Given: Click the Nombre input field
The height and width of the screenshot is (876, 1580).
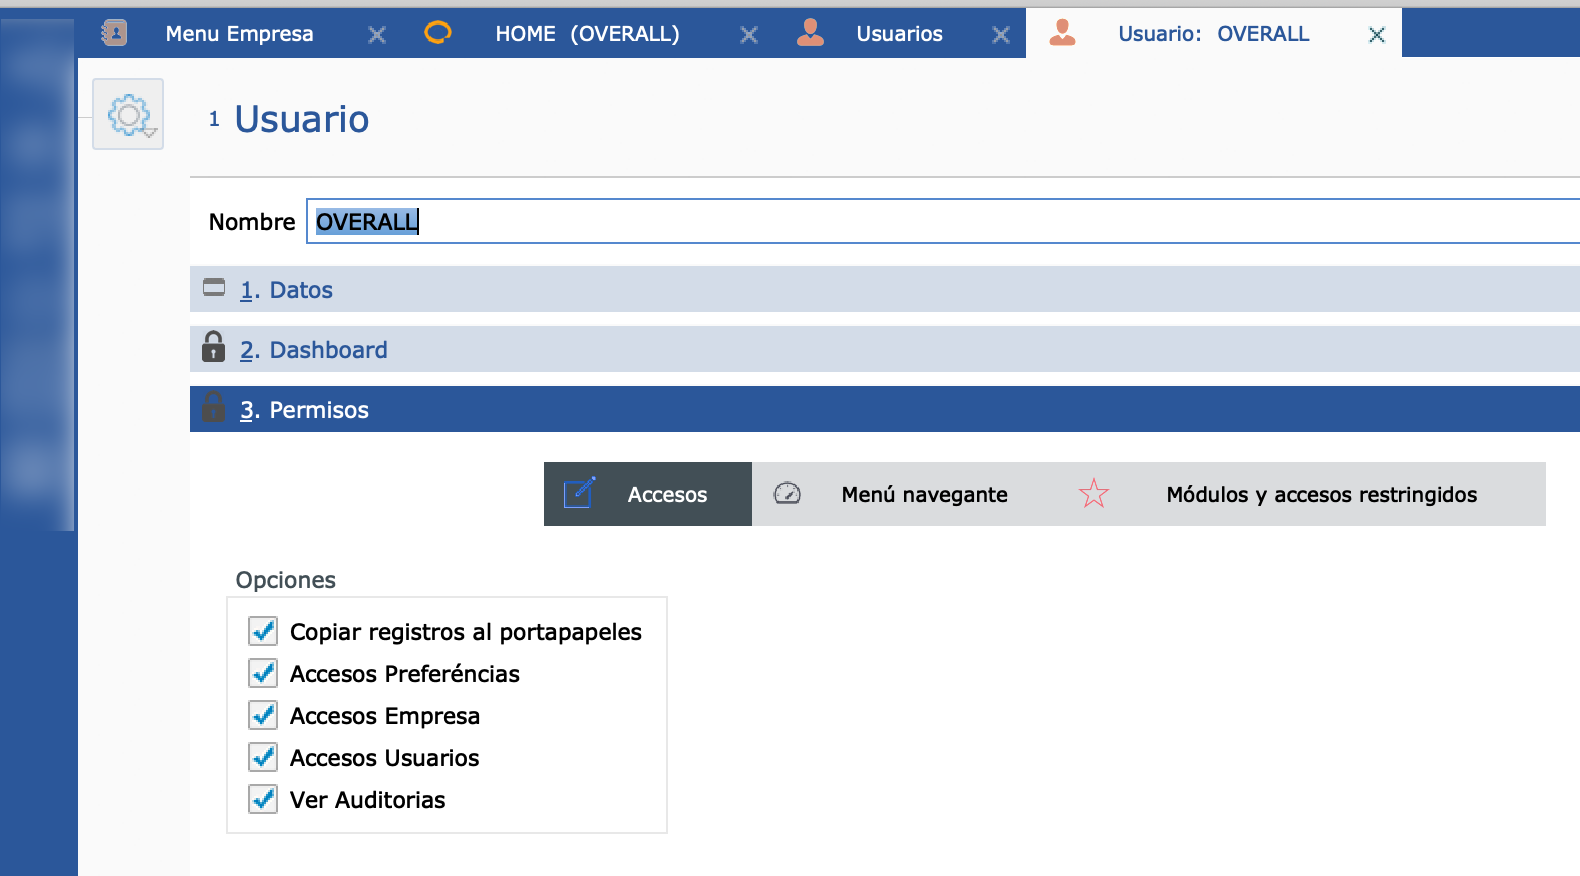Looking at the screenshot, I should [x=940, y=222].
